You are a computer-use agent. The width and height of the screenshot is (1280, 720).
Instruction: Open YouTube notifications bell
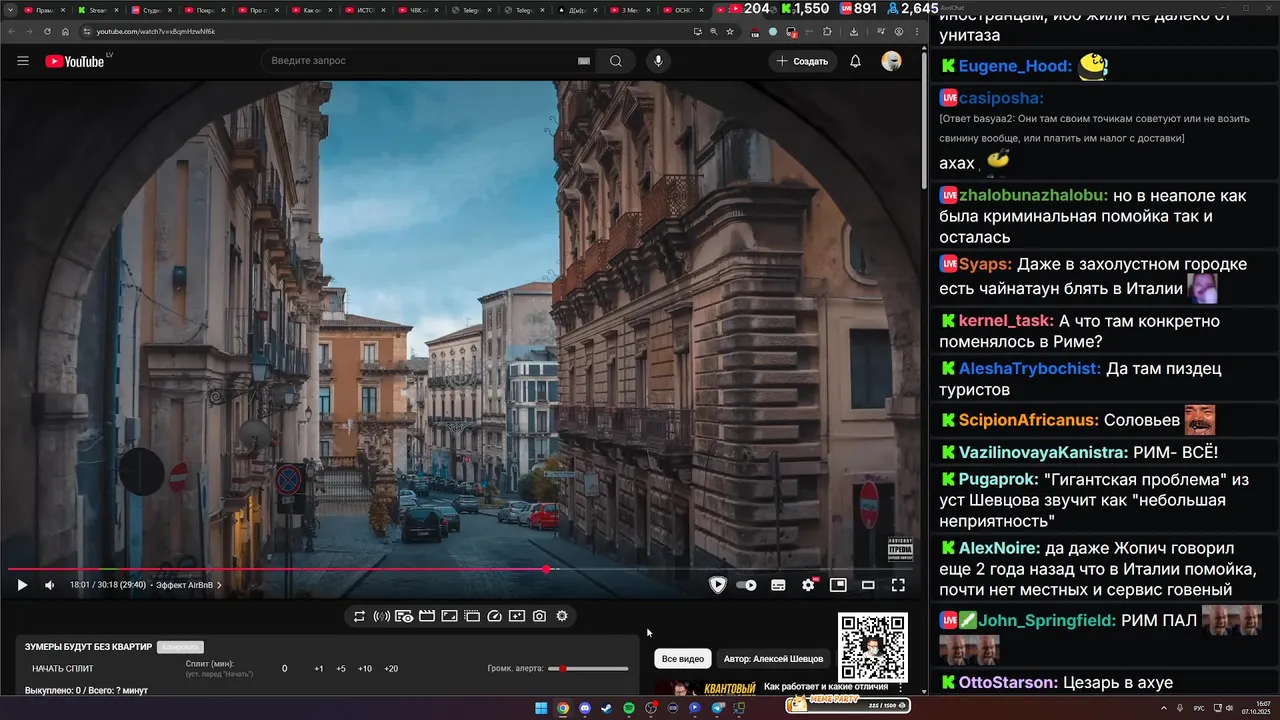(x=855, y=61)
